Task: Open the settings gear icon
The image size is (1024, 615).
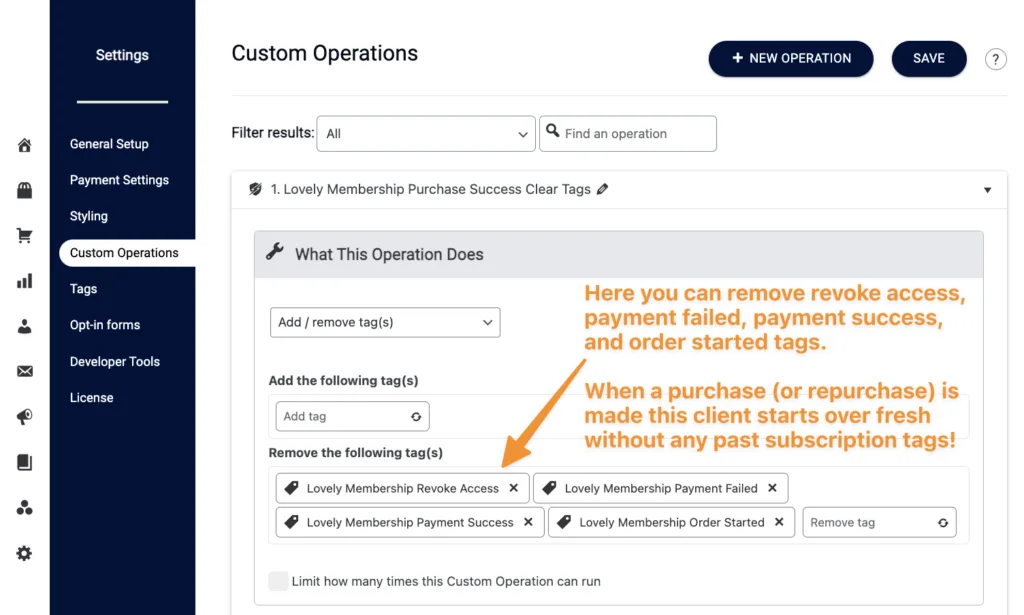Action: (x=24, y=553)
